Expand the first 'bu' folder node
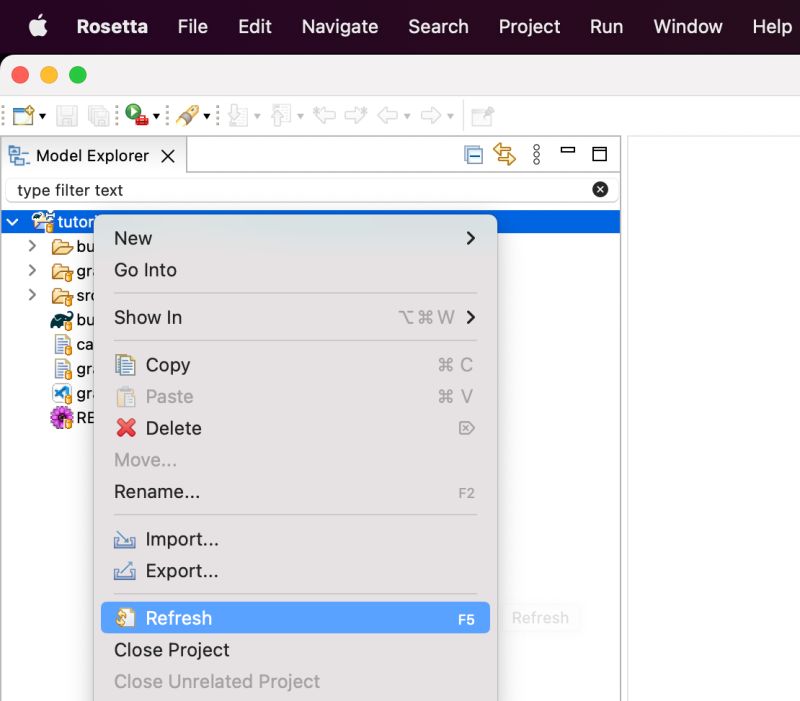 pyautogui.click(x=32, y=246)
